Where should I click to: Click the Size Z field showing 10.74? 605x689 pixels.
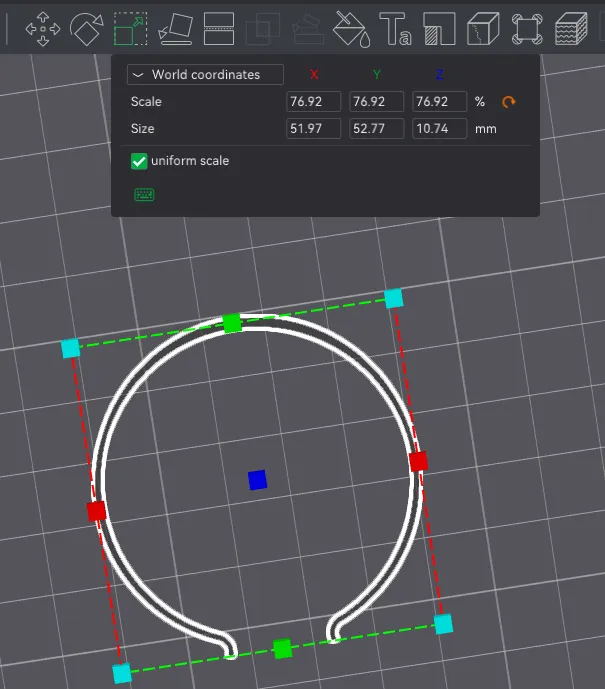pyautogui.click(x=439, y=129)
